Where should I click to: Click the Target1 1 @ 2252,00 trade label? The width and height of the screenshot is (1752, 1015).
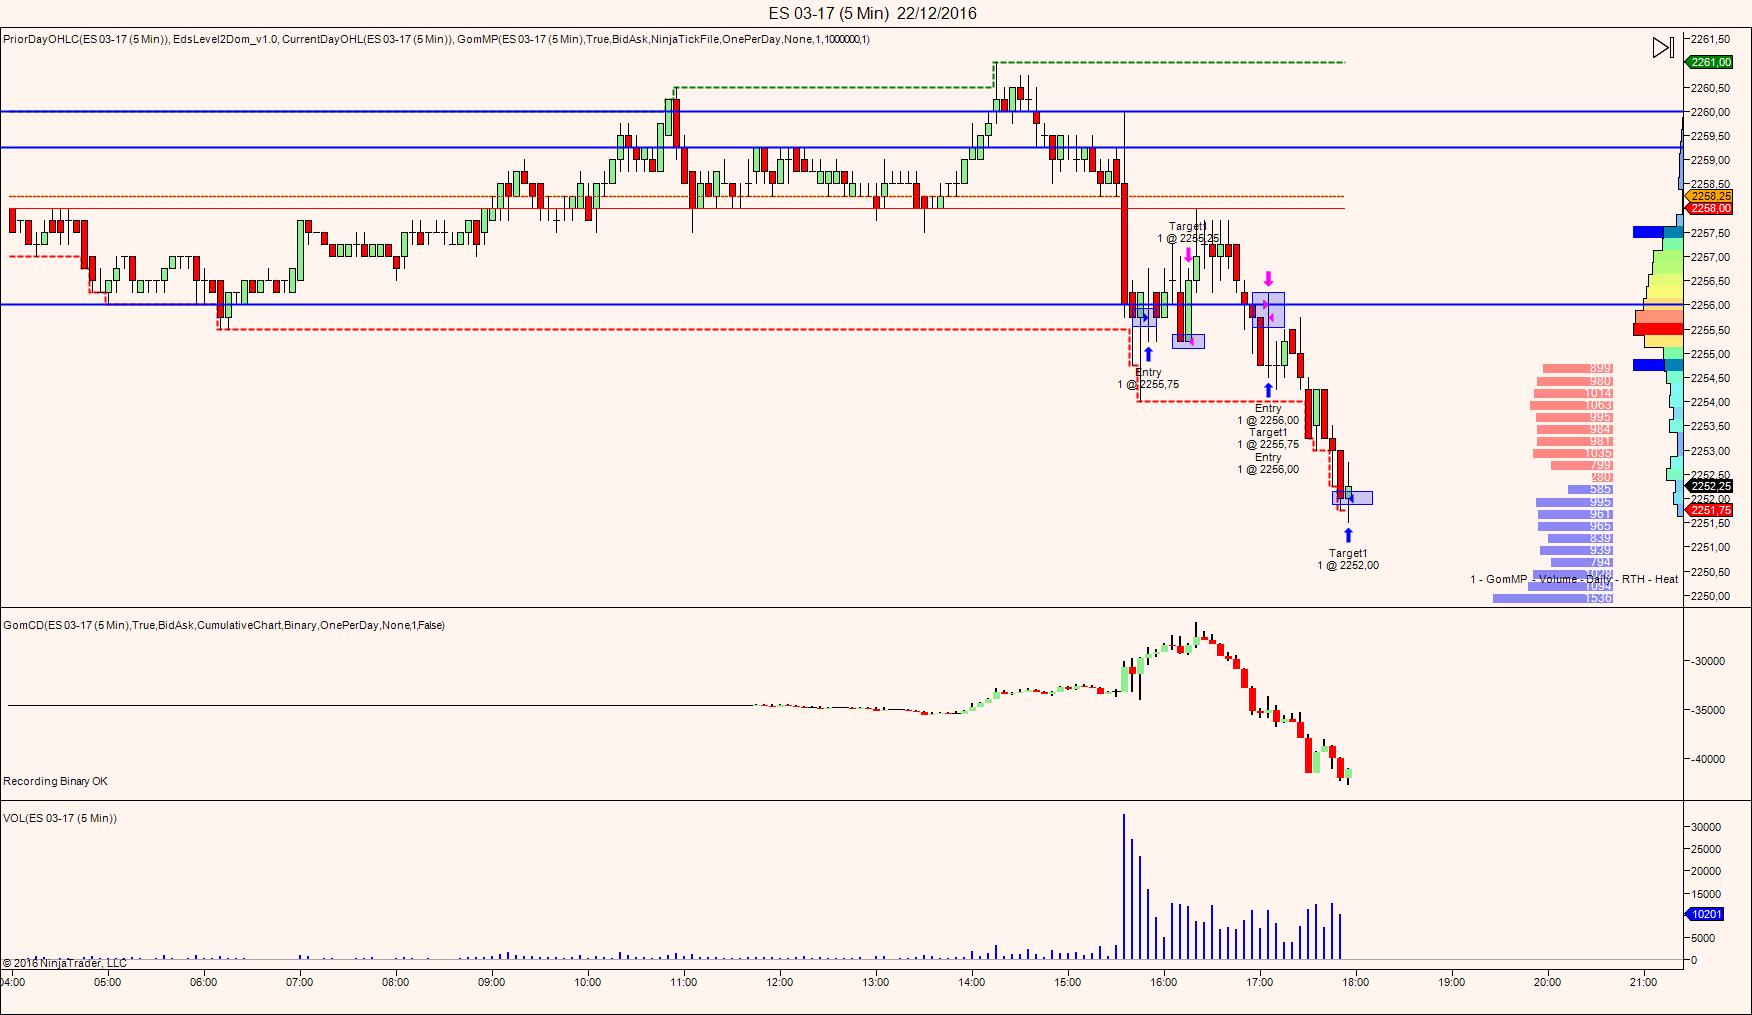(1348, 559)
